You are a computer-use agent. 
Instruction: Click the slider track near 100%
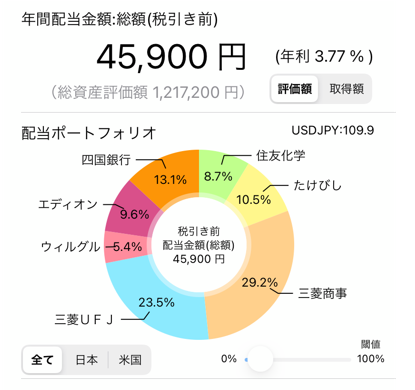[343, 360]
